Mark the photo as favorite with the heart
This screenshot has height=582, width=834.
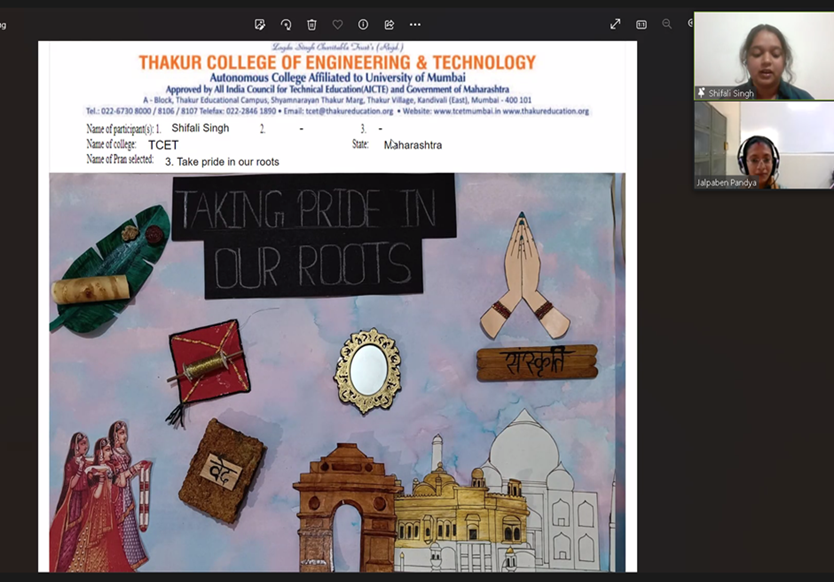point(337,24)
